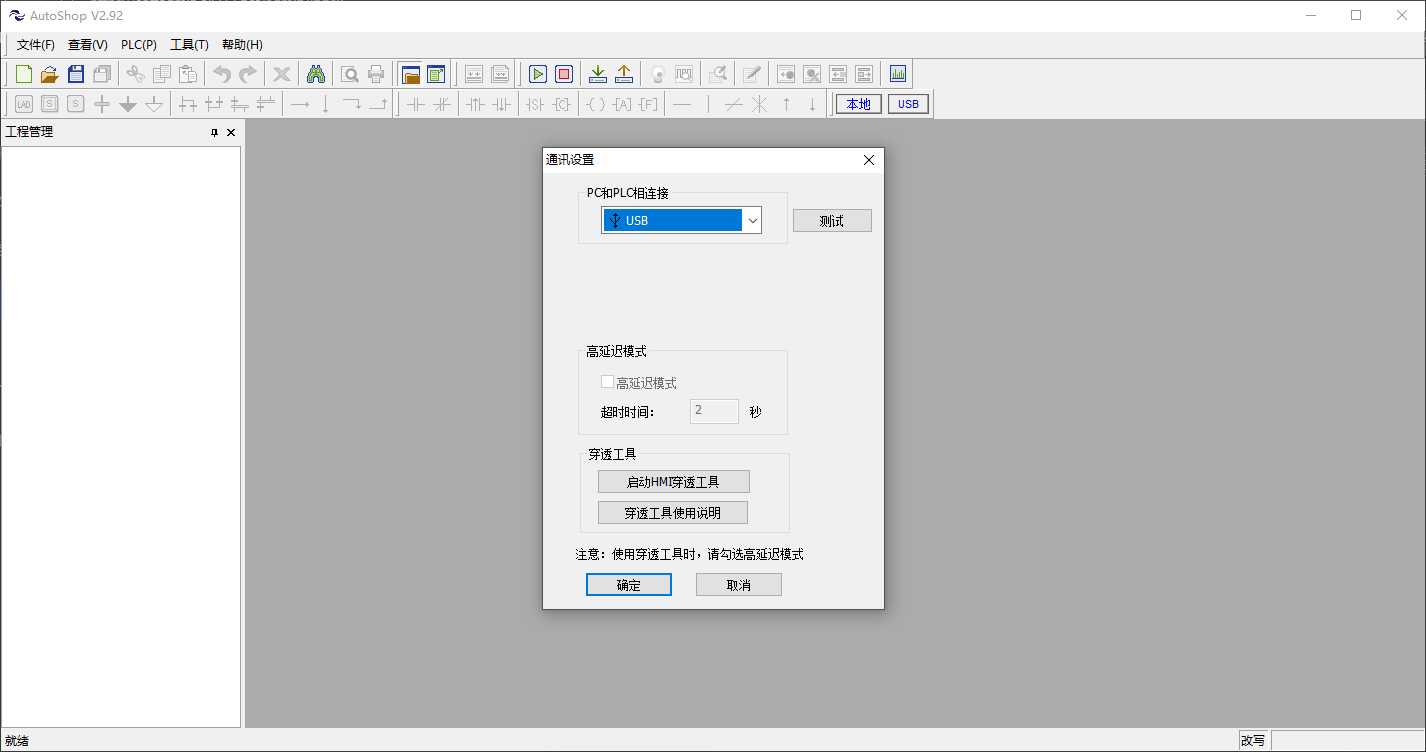Save the project using the floppy disk icon
Viewport: 1426px width, 752px height.
click(76, 74)
